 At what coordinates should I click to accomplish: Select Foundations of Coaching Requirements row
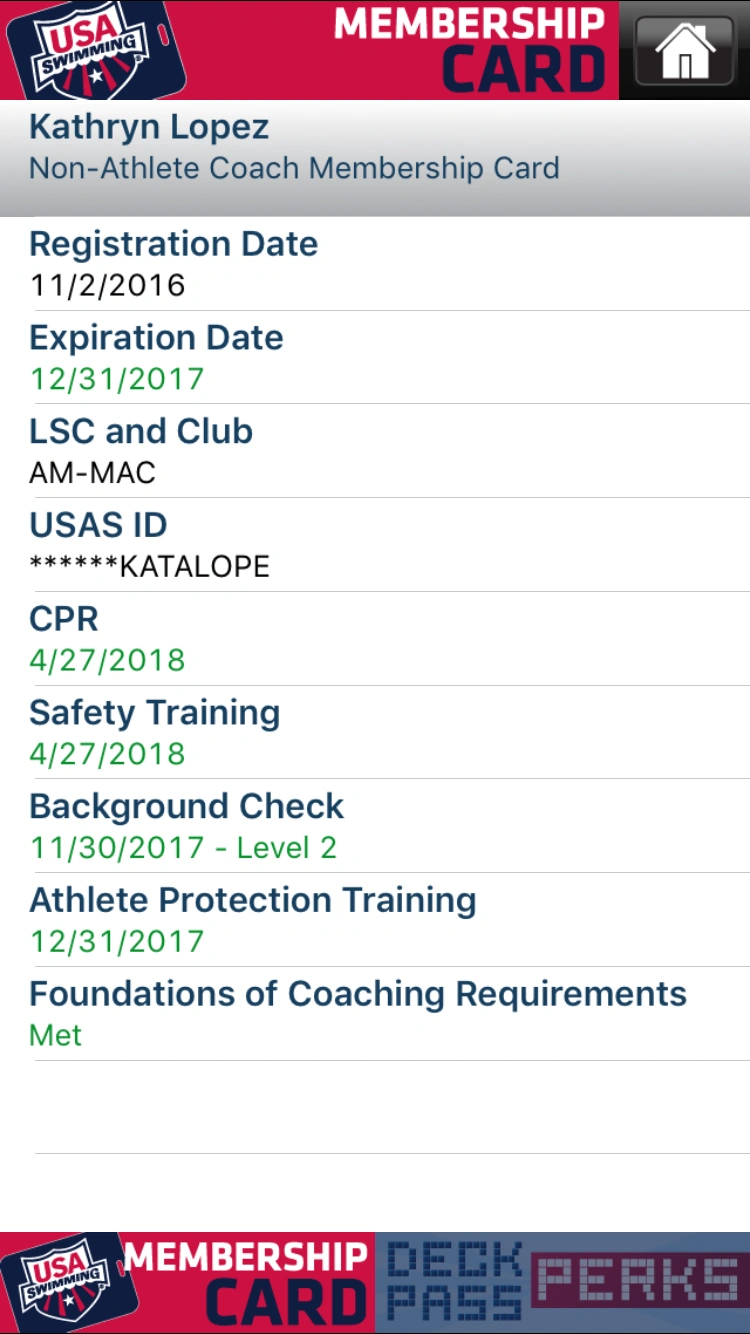375,1013
